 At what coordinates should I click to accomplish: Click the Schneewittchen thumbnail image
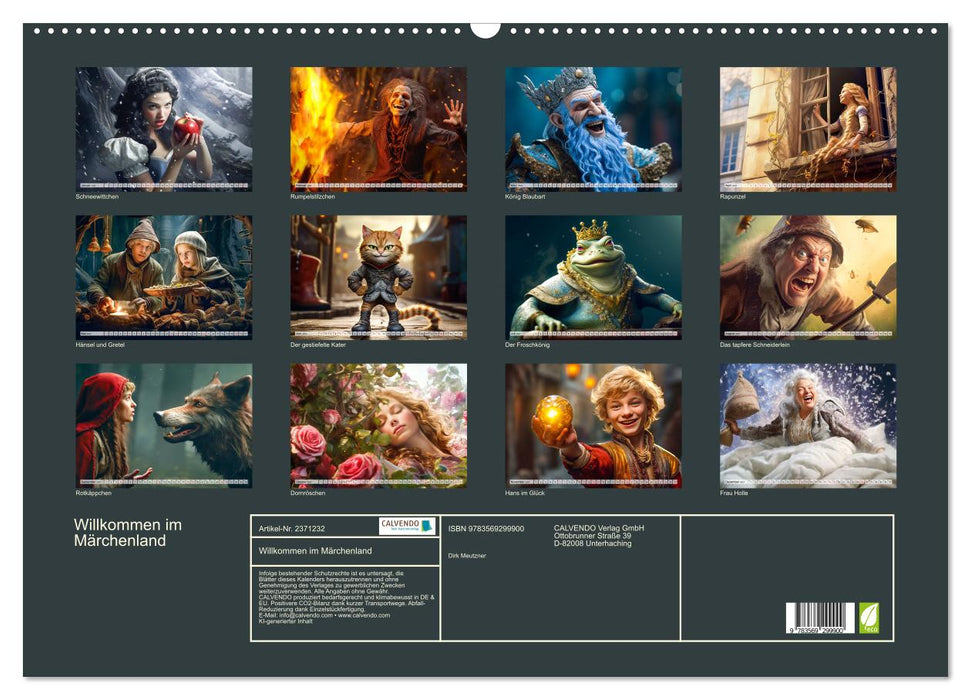pos(164,129)
